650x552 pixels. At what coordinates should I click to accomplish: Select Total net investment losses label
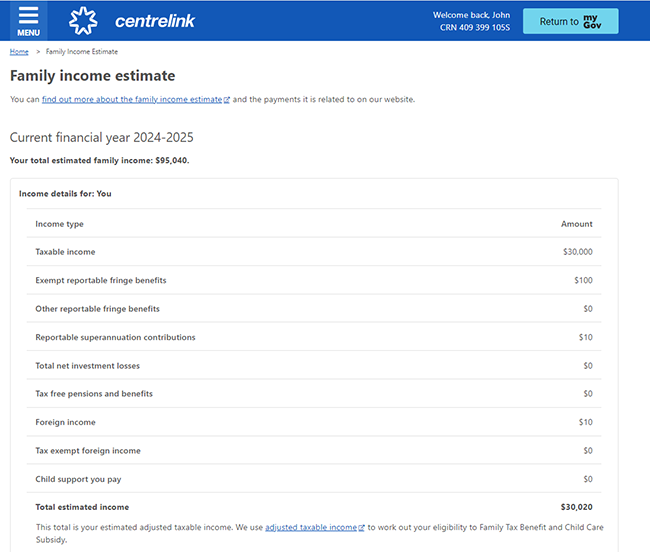(x=87, y=366)
